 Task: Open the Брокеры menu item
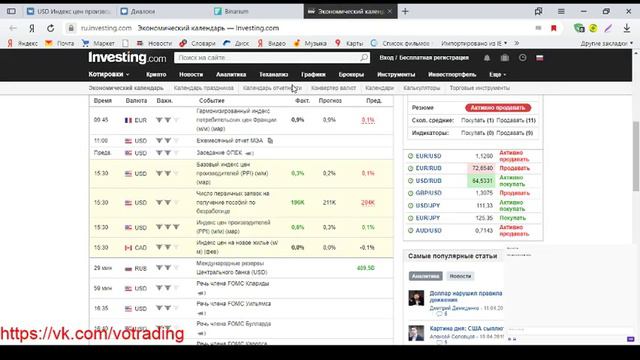(351, 75)
